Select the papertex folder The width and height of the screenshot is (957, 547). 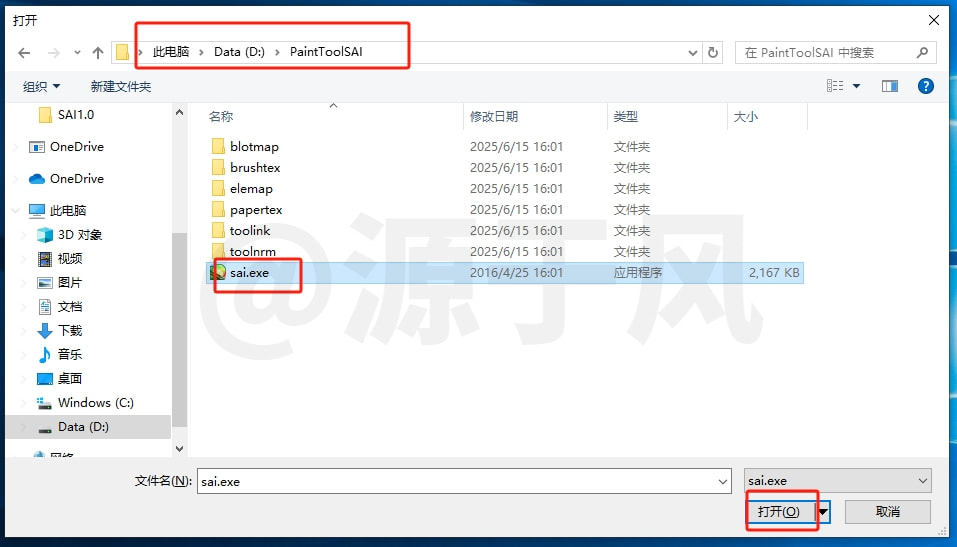pyautogui.click(x=256, y=209)
